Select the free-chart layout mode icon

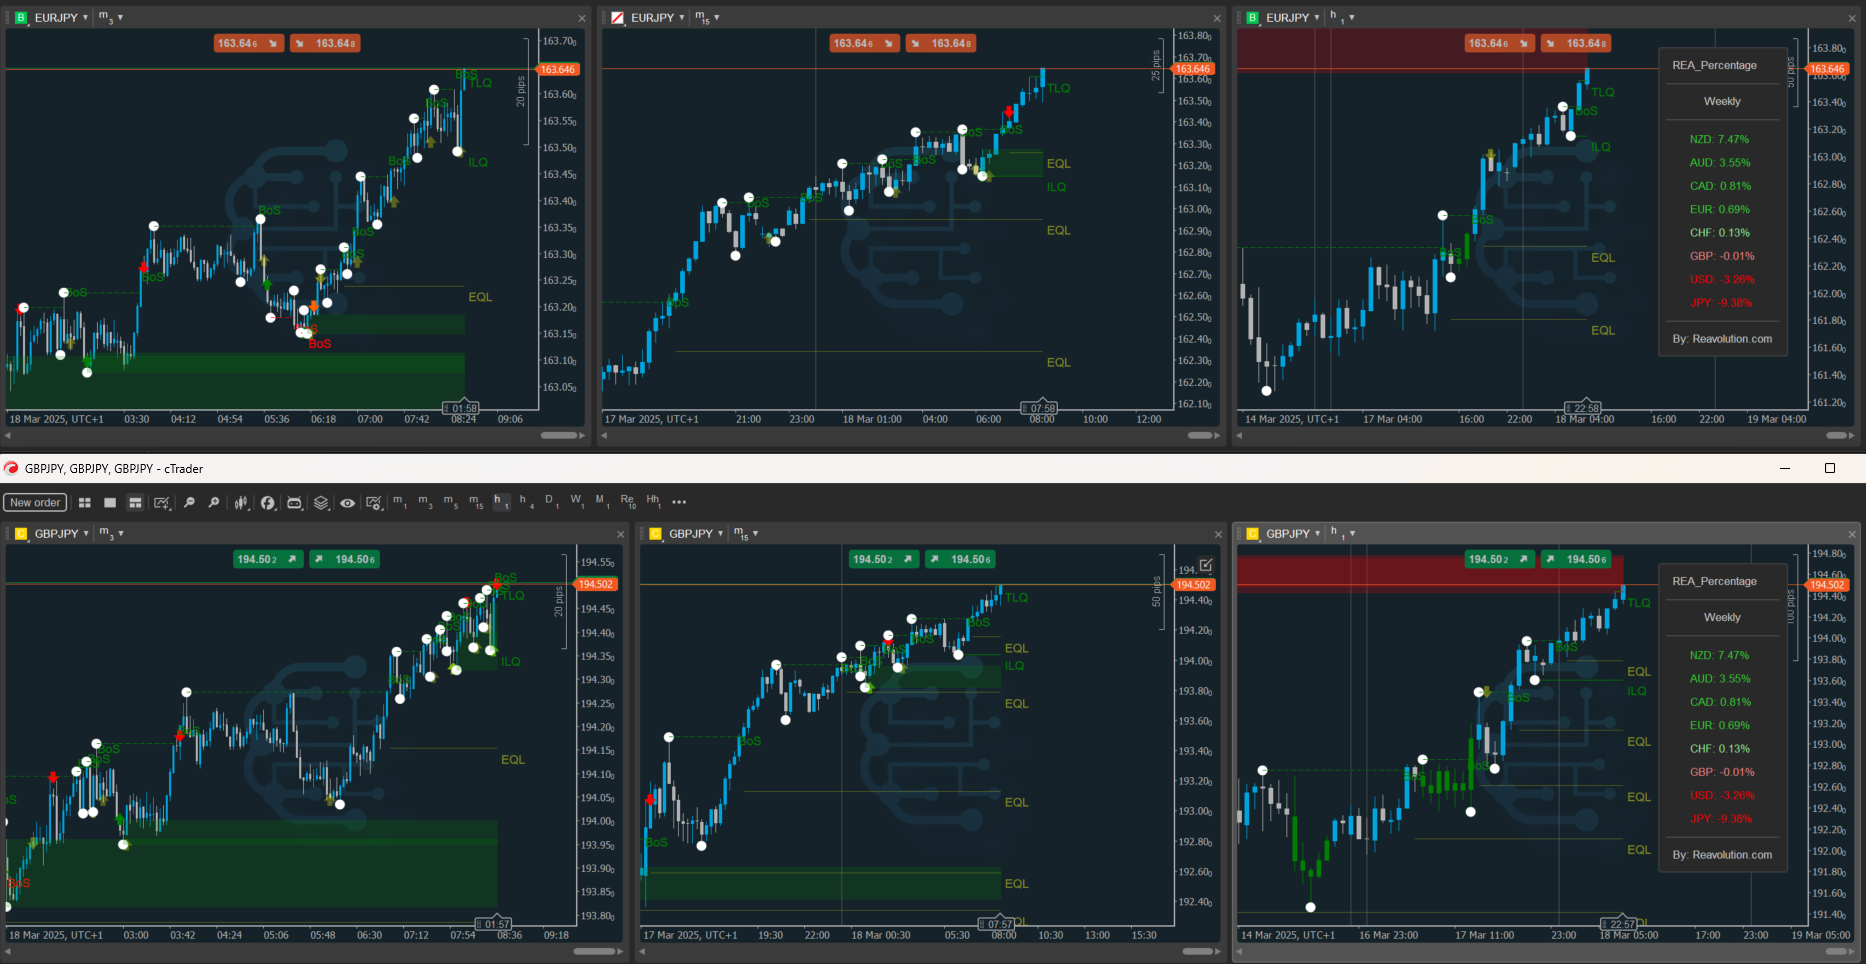(135, 503)
